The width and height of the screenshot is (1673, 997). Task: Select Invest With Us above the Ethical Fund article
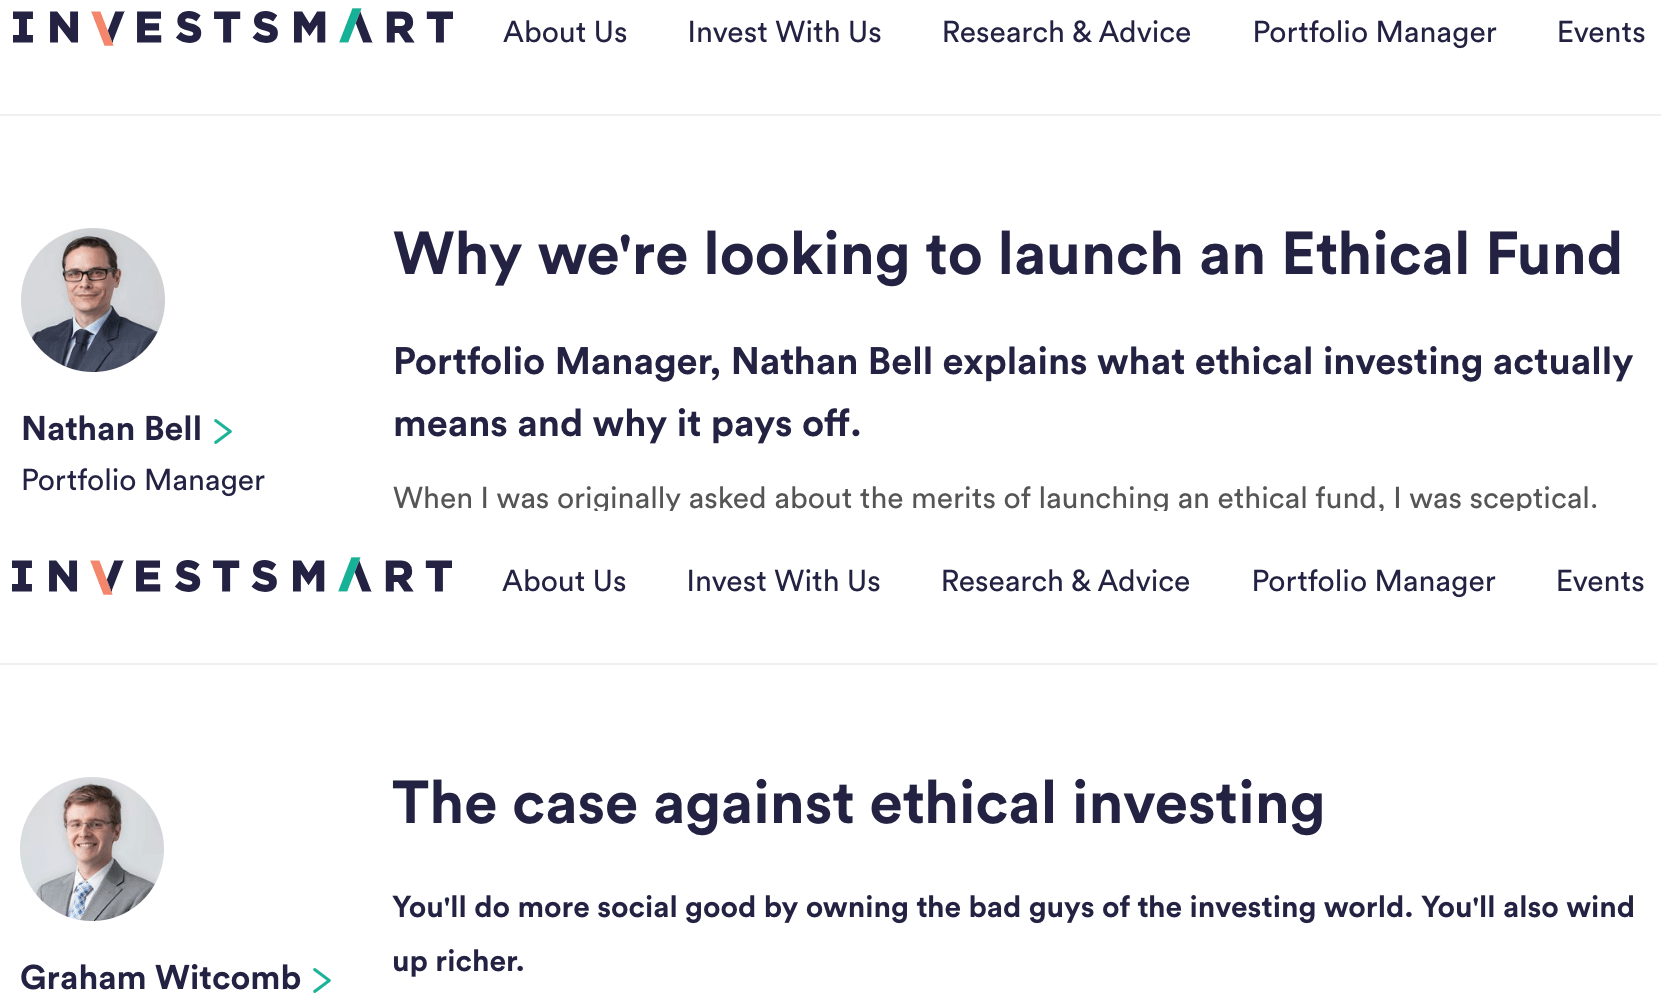tap(784, 32)
